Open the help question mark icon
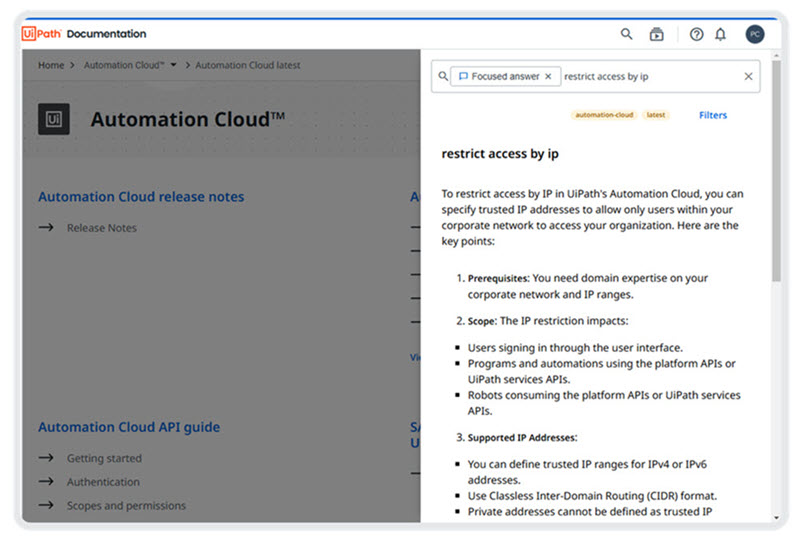The height and width of the screenshot is (541, 800). point(697,34)
